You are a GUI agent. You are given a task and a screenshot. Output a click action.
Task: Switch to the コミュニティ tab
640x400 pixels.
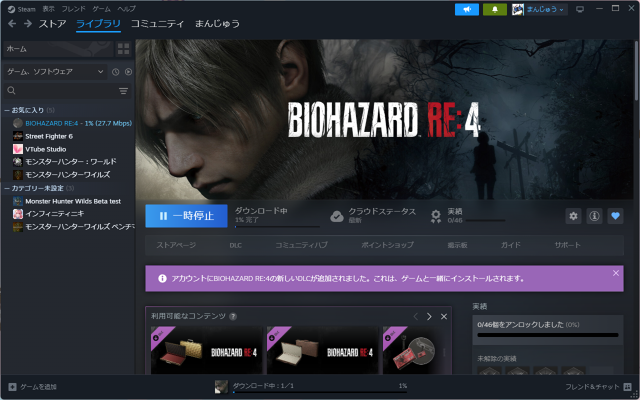[158, 24]
